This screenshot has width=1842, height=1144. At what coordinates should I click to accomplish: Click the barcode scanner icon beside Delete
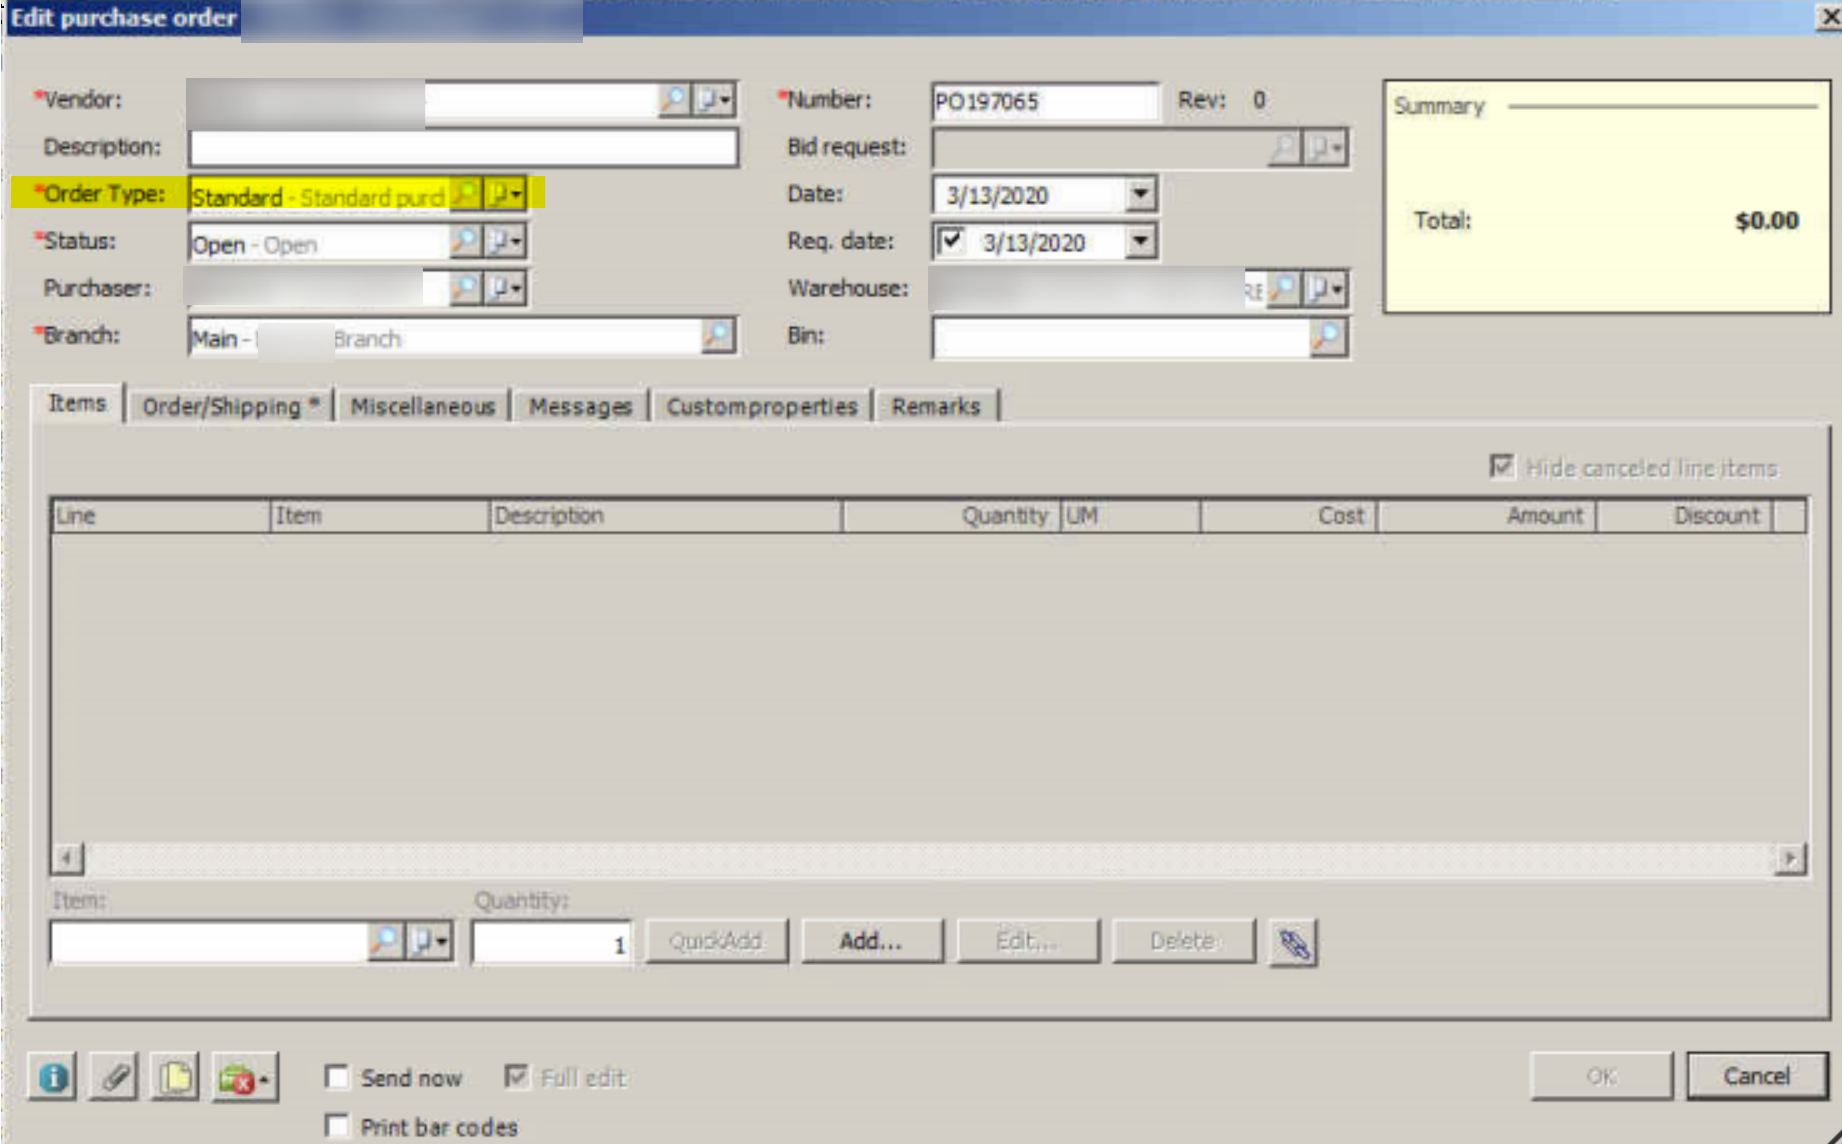[x=1293, y=943]
